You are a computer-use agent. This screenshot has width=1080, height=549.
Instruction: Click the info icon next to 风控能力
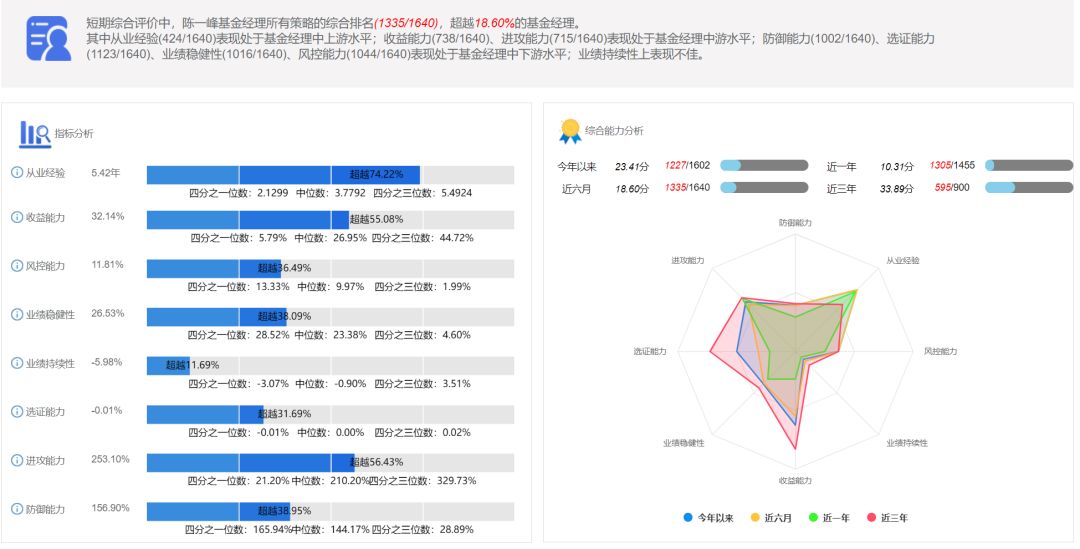(17, 266)
